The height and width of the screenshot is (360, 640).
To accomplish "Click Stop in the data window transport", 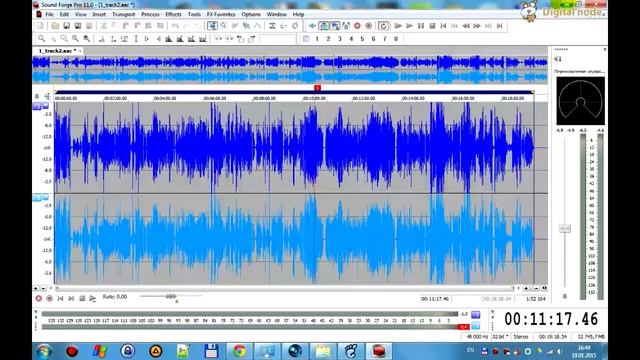I will click(82, 299).
